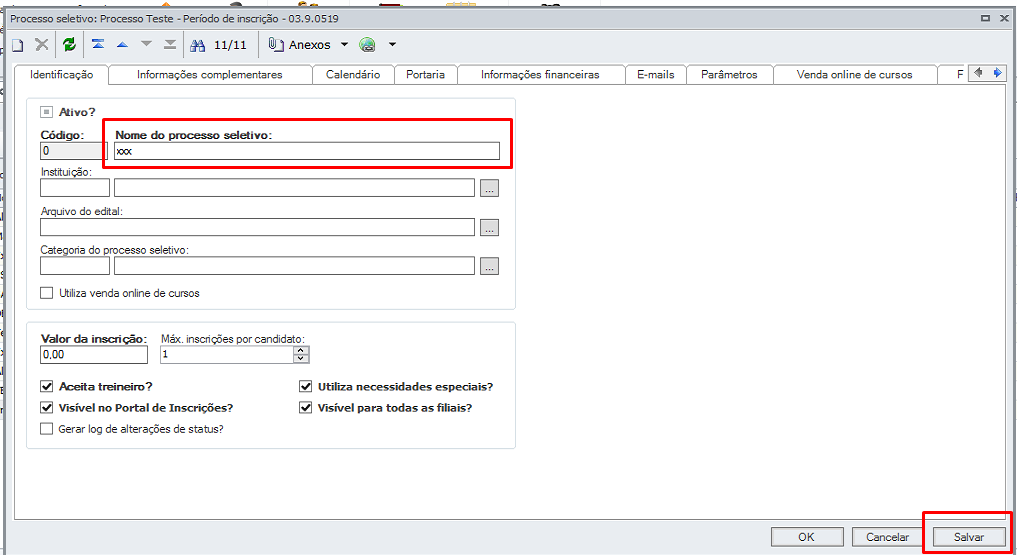Click the Código field

tap(73, 151)
